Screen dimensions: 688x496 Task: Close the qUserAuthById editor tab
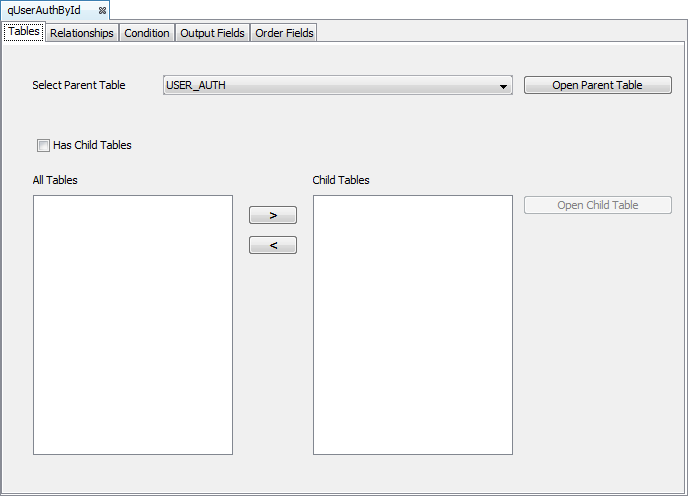[x=102, y=10]
